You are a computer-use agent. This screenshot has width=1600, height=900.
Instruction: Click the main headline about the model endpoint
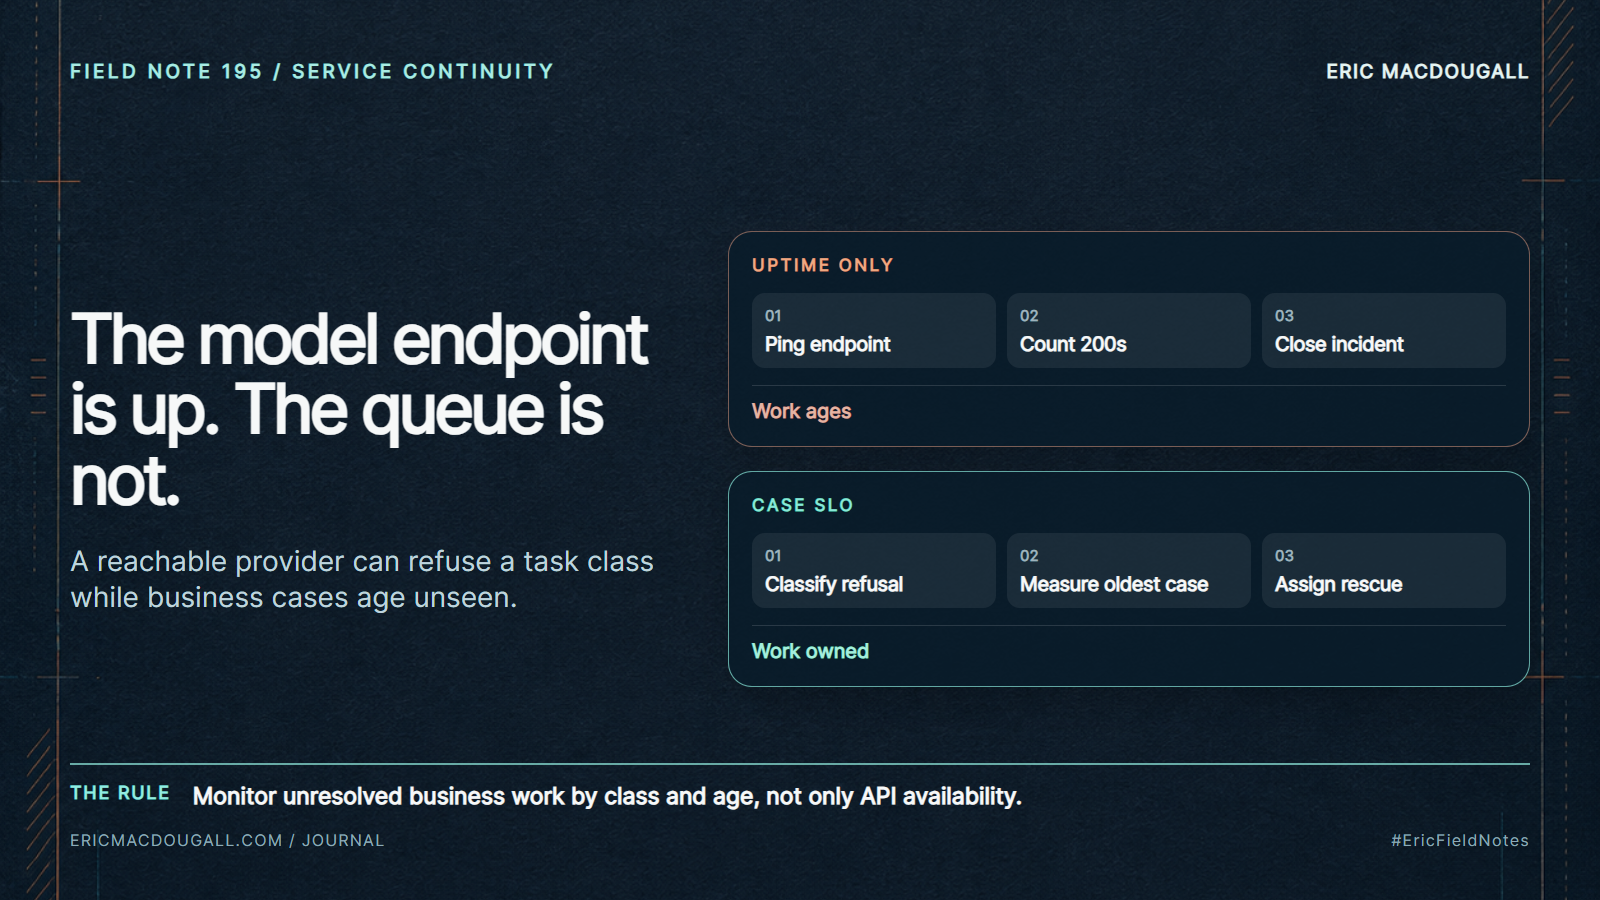(360, 410)
